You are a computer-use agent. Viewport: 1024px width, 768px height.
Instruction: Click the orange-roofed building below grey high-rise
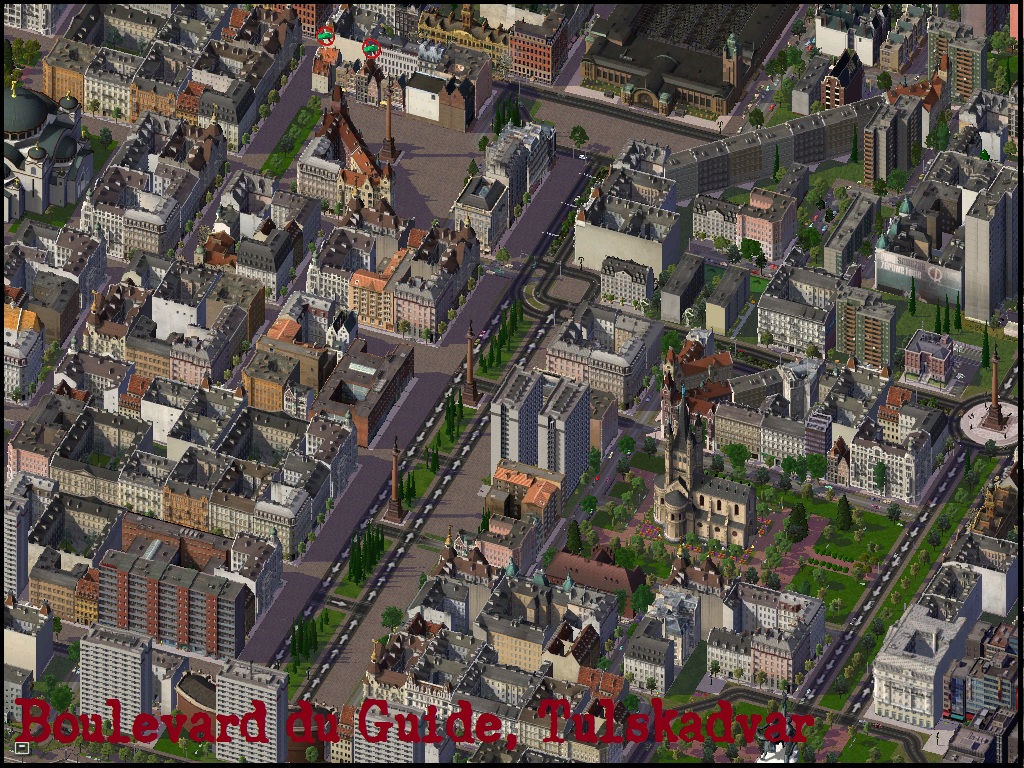(x=527, y=490)
